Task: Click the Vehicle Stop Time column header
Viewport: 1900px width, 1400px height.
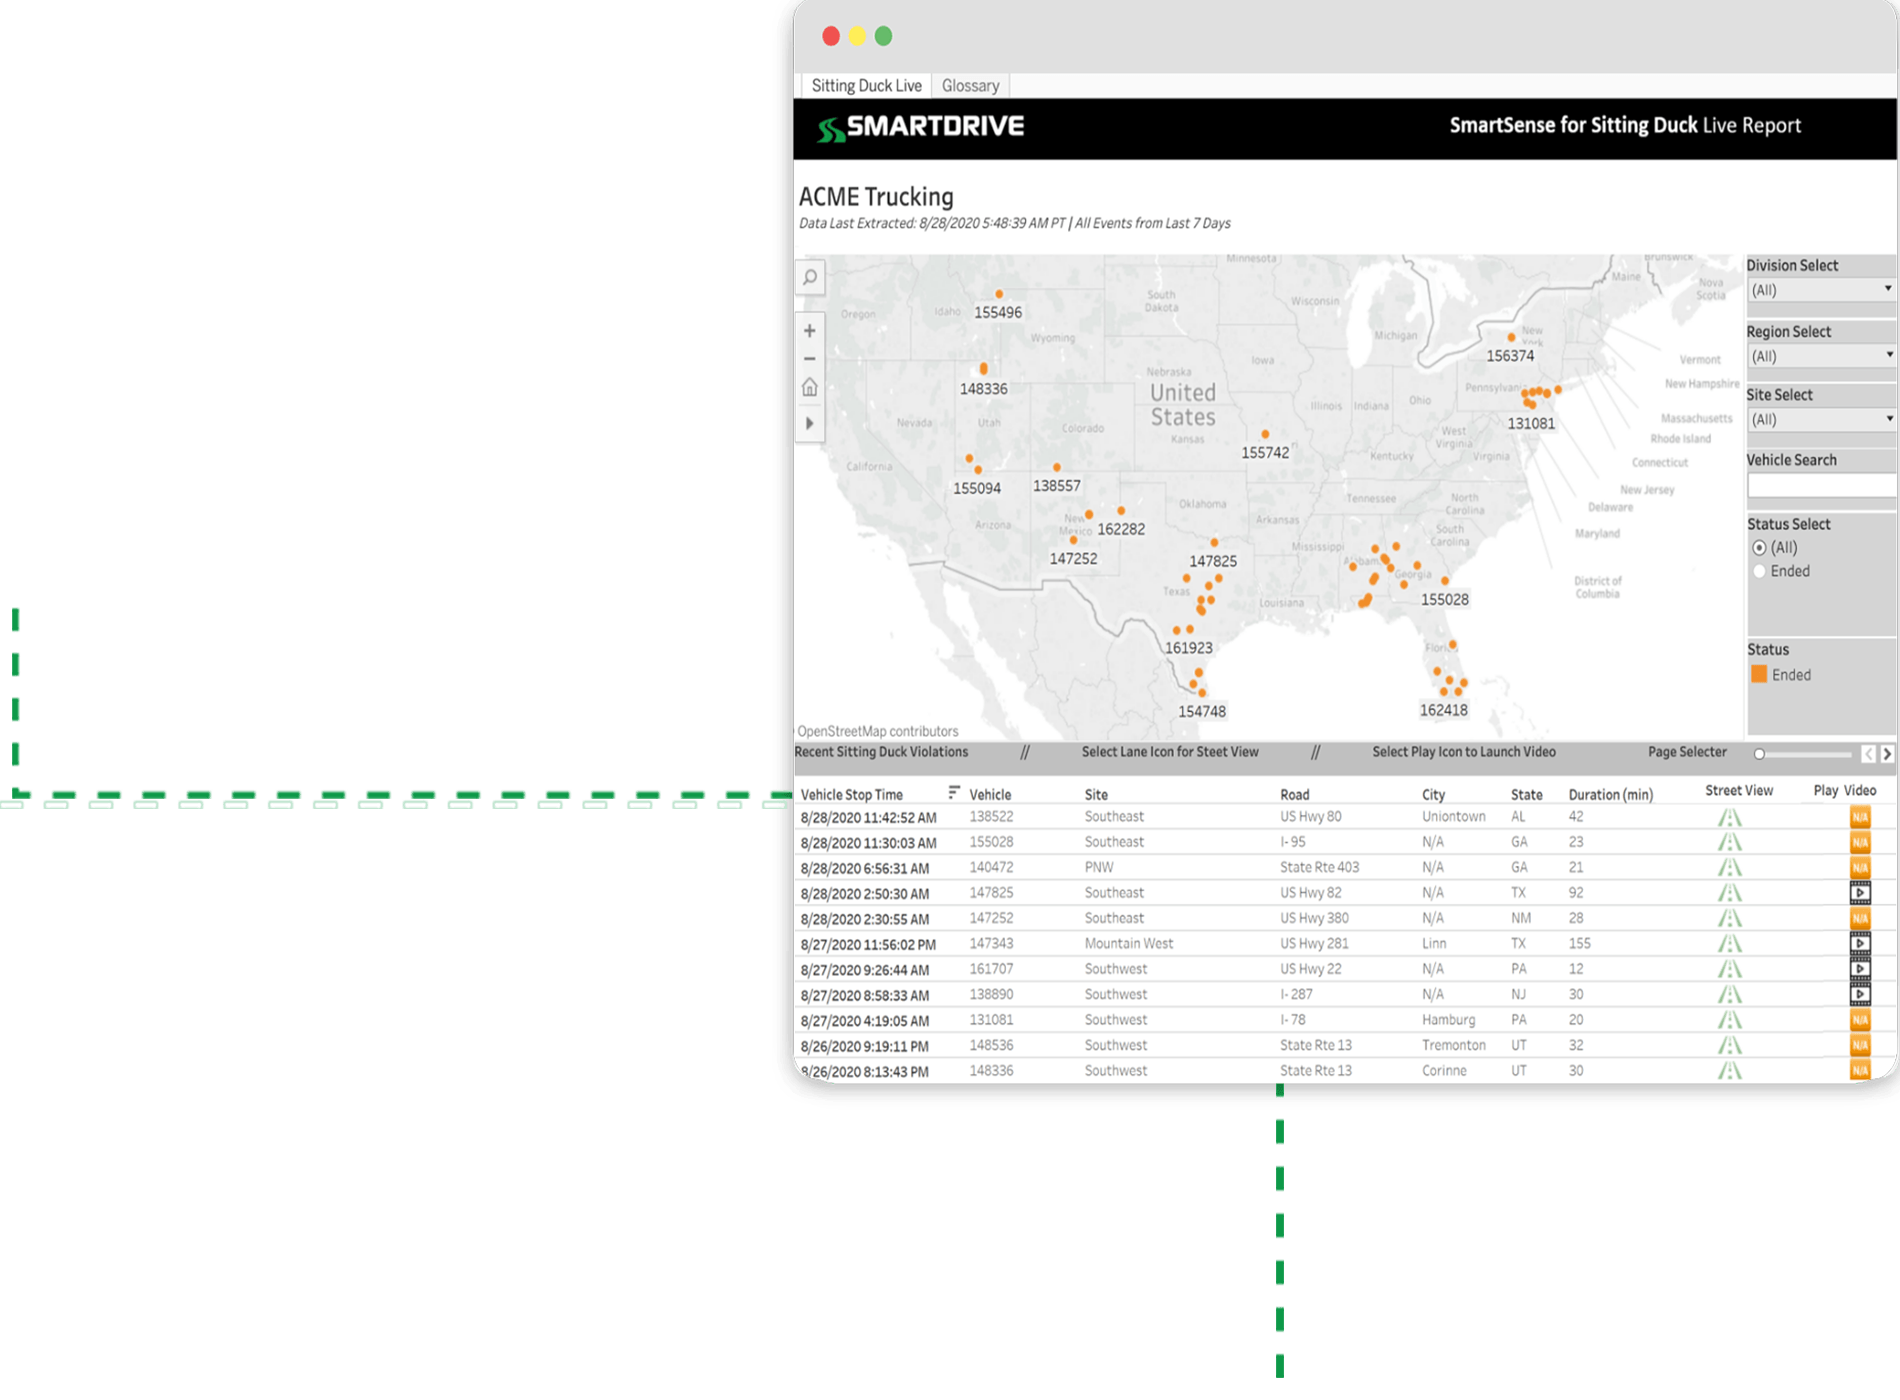Action: (852, 795)
